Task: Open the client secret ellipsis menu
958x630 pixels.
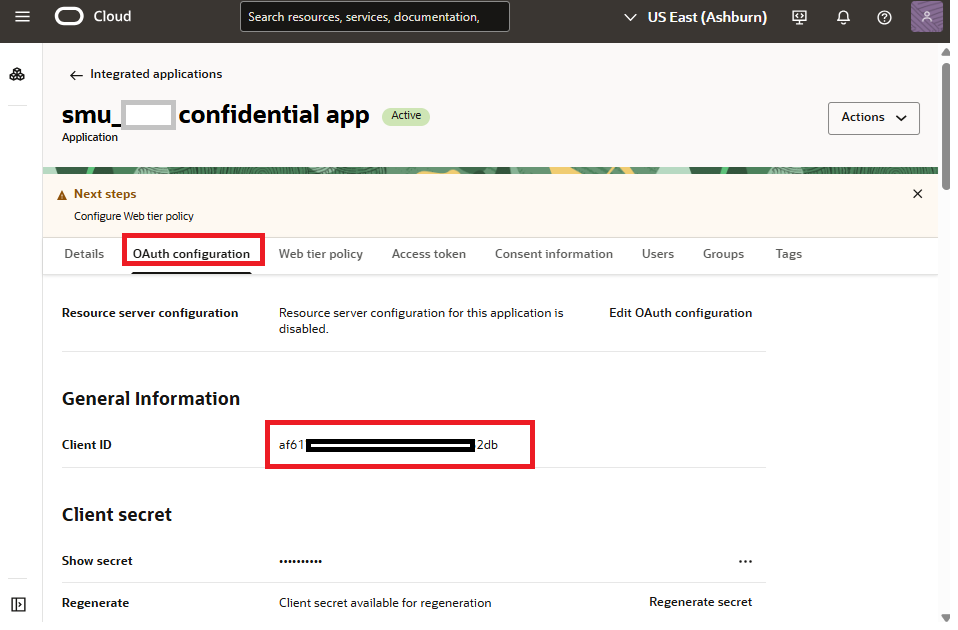Action: click(x=745, y=561)
